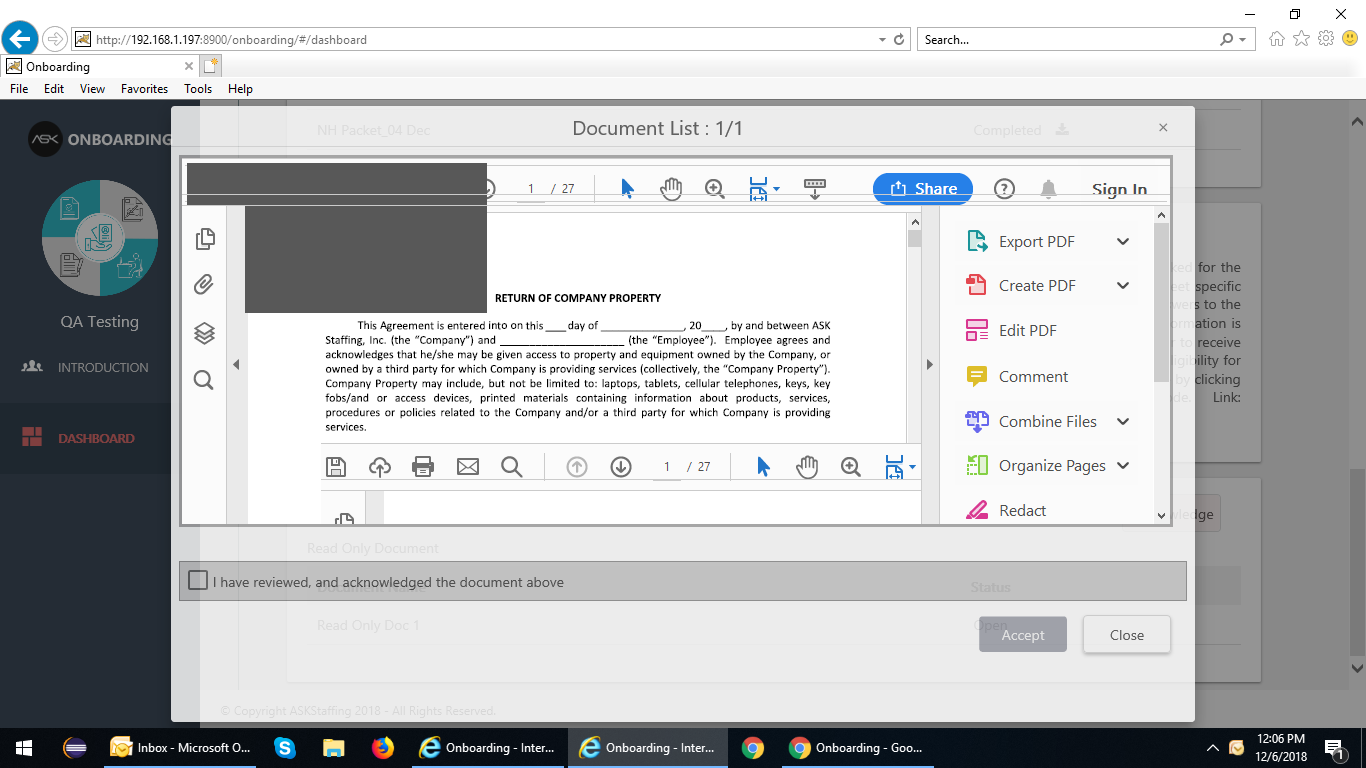Open the notifications bell icon
The image size is (1366, 768).
tap(1048, 189)
